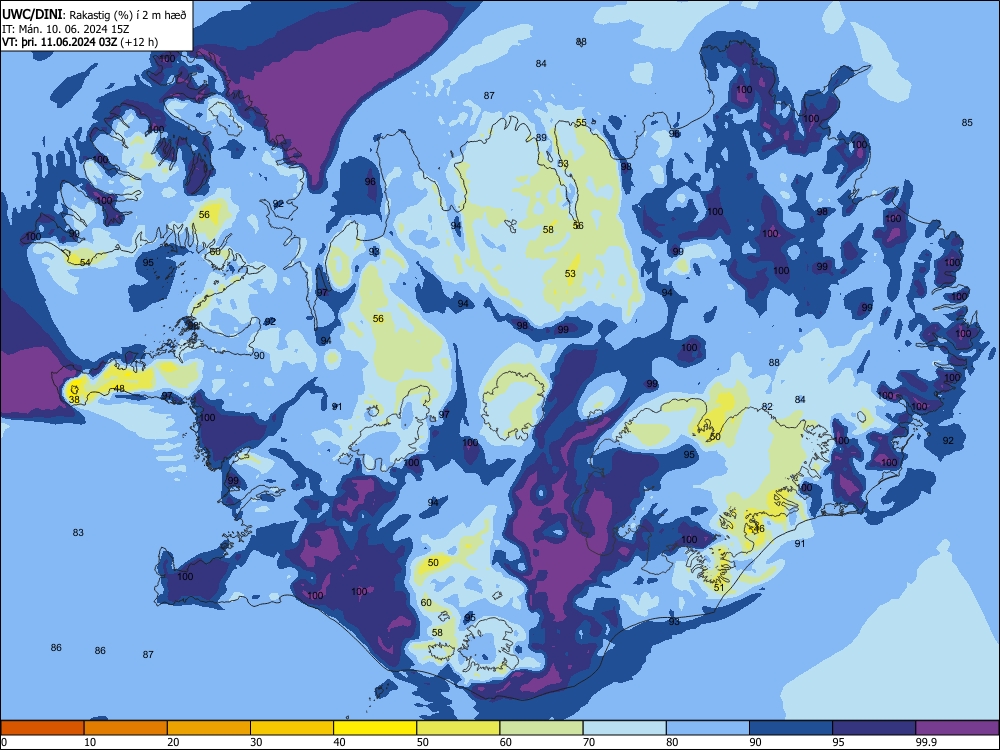Viewport: 1000px width, 750px height.
Task: Click the map humidity value '85'
Action: [967, 122]
